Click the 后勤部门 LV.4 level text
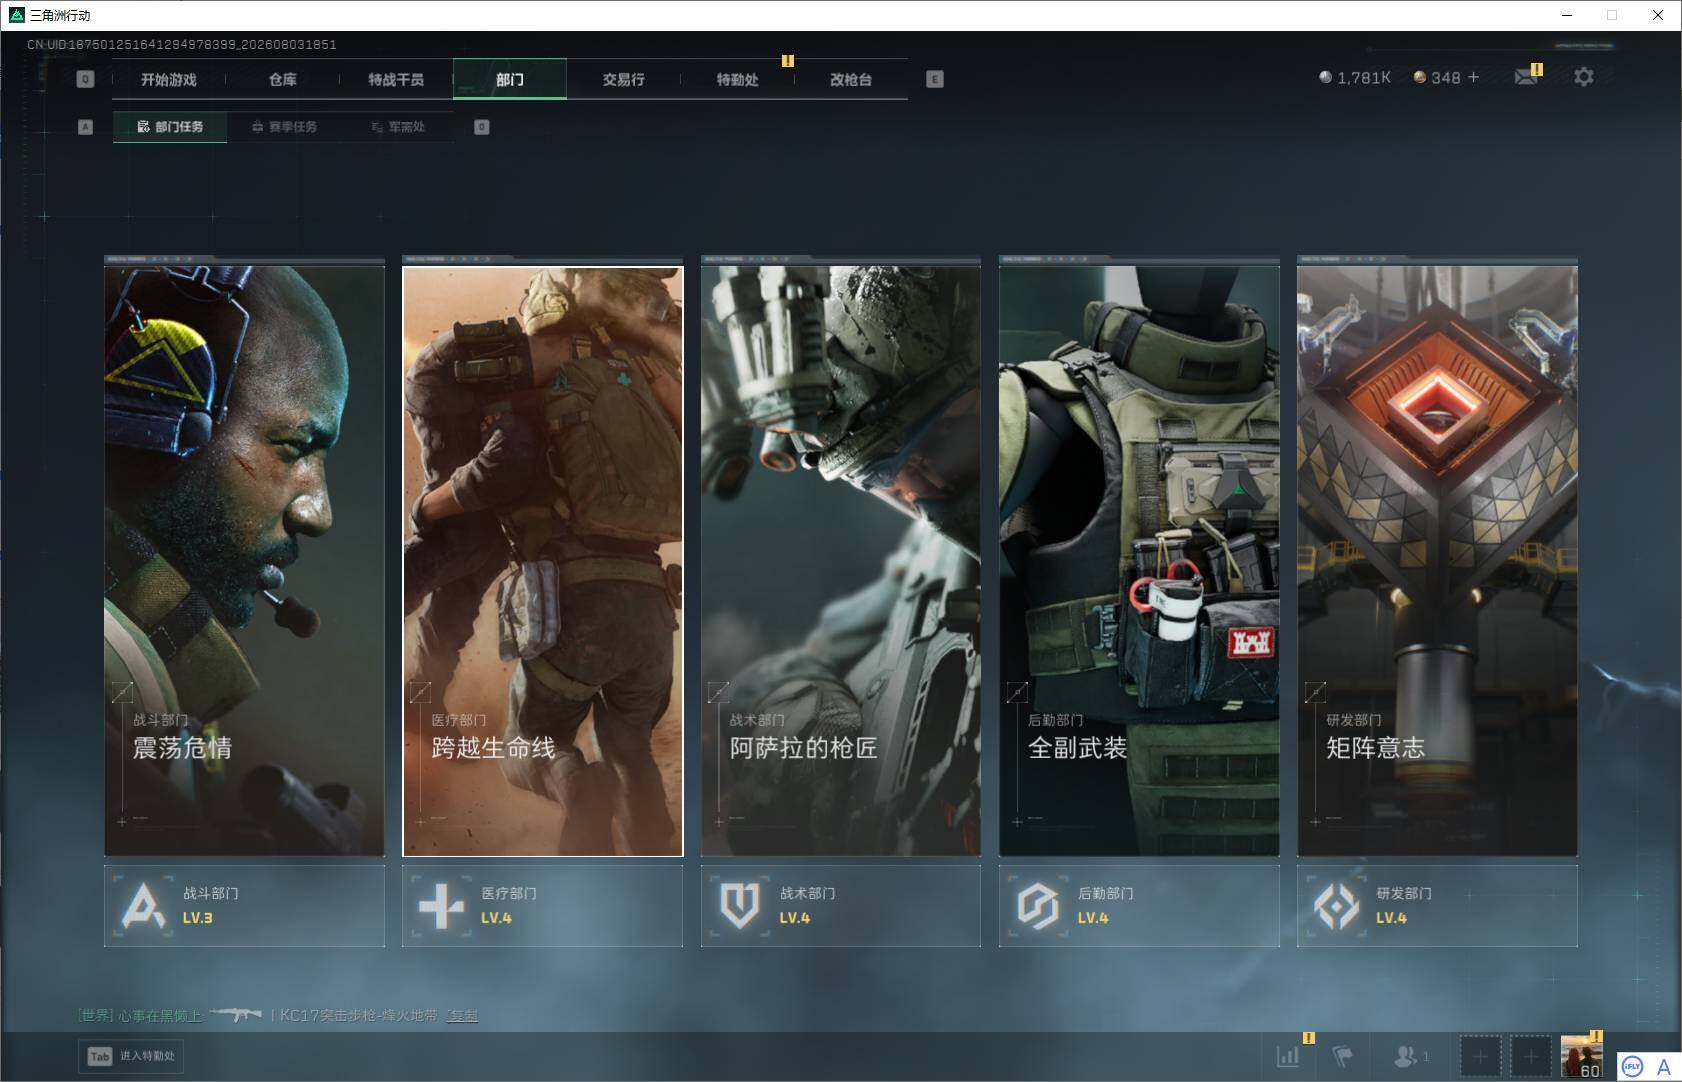This screenshot has width=1682, height=1082. click(x=1093, y=918)
